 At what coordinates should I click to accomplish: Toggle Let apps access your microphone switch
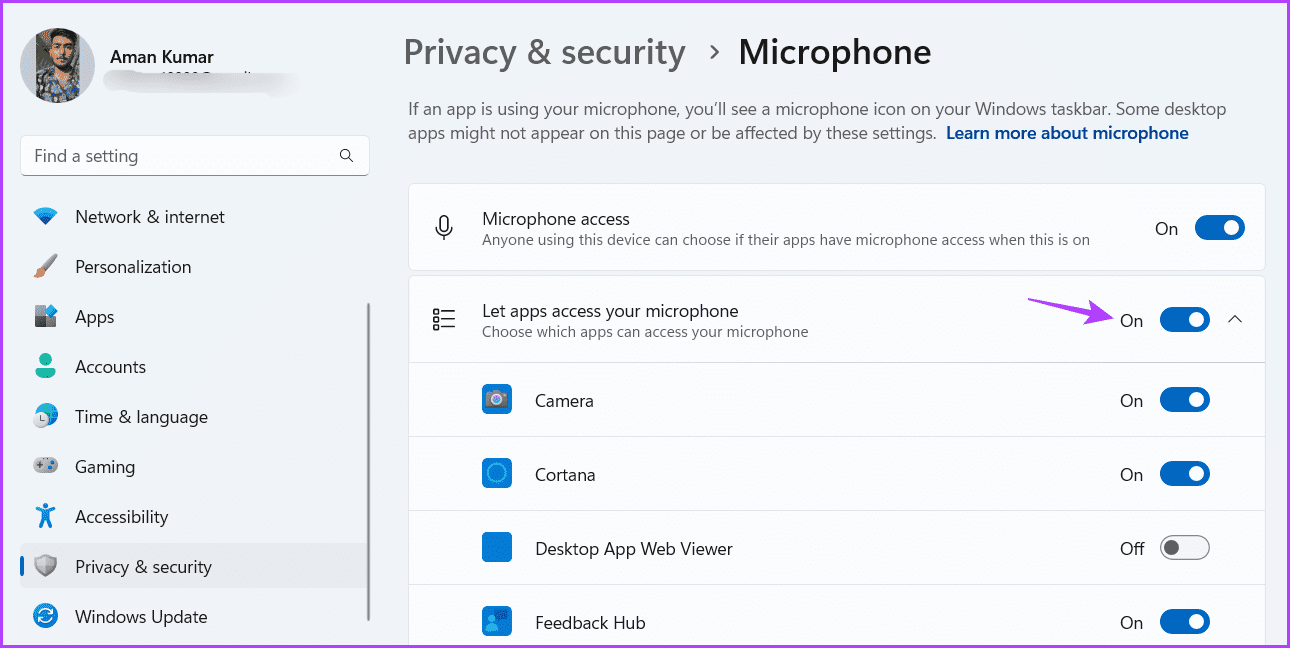pyautogui.click(x=1185, y=320)
